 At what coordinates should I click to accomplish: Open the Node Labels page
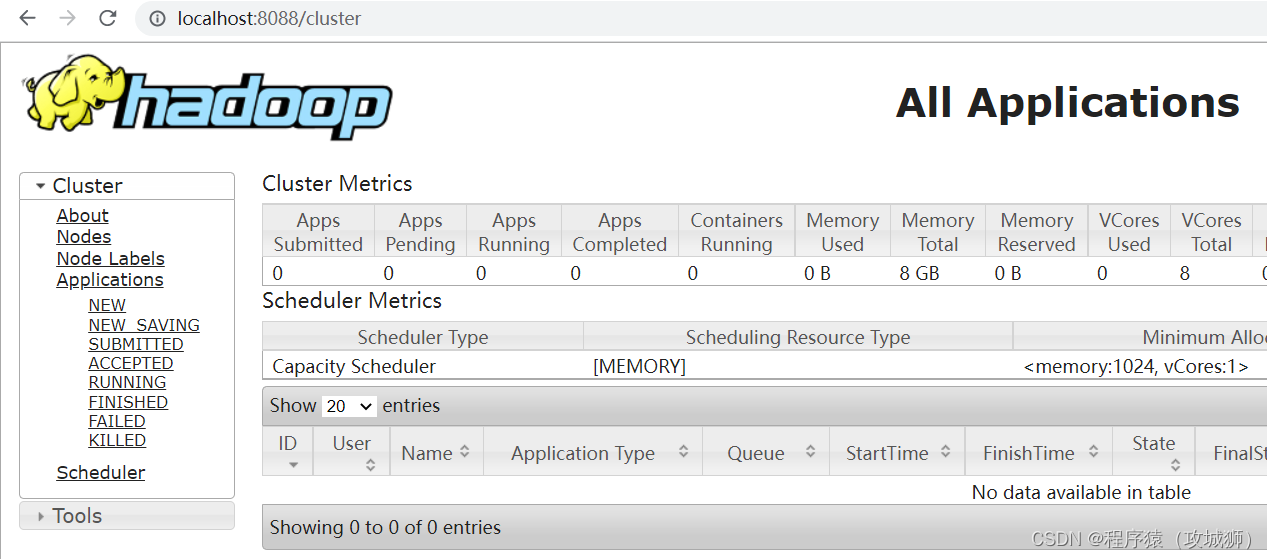click(110, 258)
